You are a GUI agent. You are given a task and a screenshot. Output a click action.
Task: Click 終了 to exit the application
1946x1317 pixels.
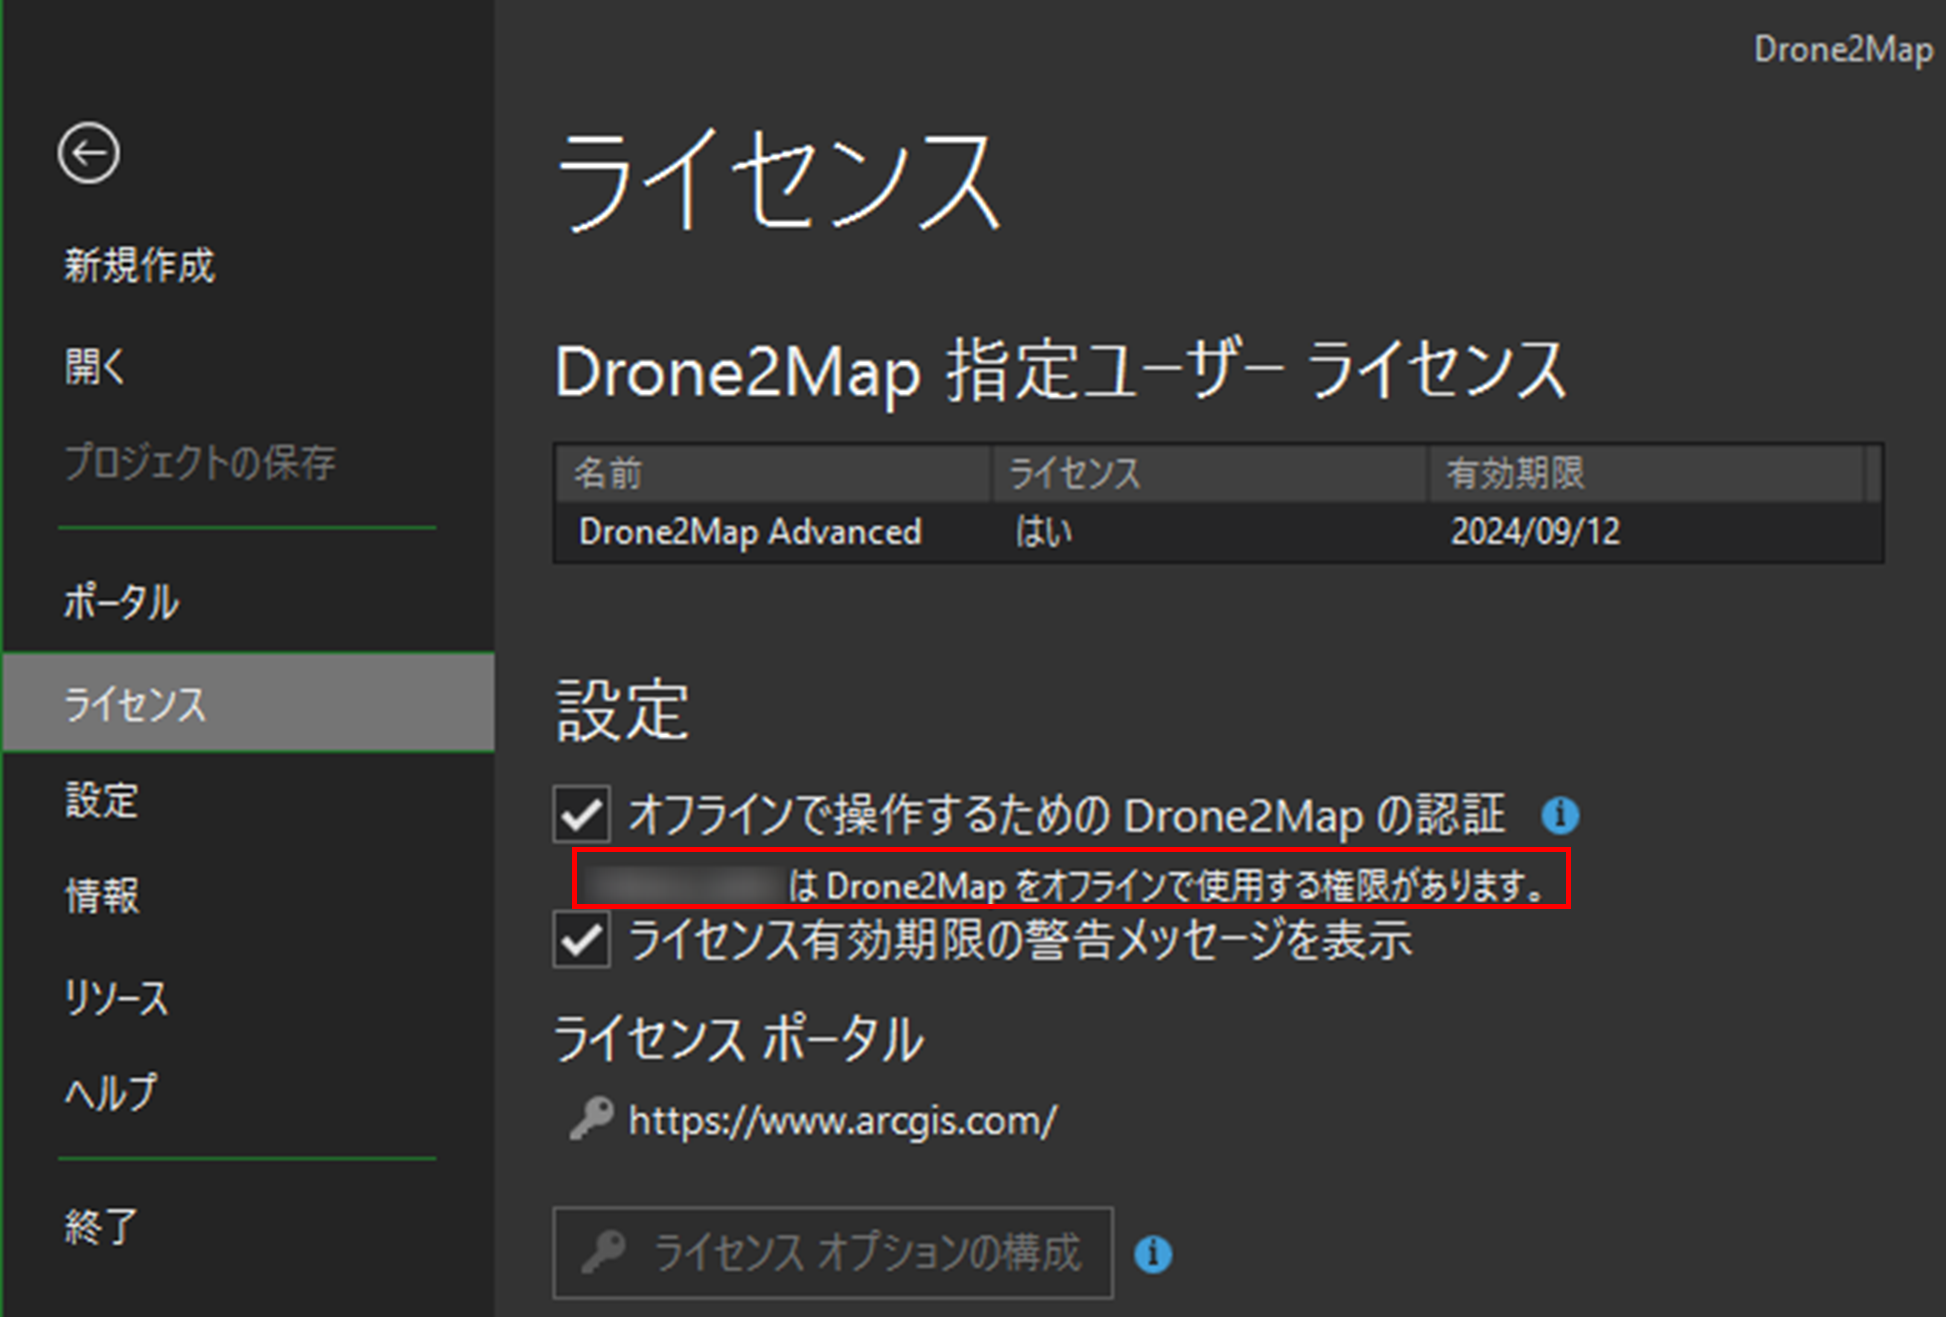[x=101, y=1225]
